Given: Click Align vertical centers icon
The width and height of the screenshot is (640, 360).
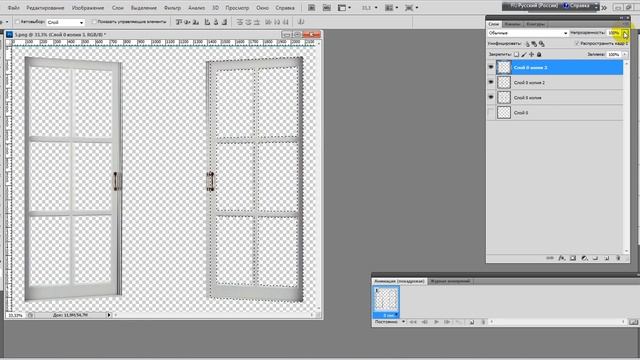Looking at the screenshot, I should tap(187, 22).
